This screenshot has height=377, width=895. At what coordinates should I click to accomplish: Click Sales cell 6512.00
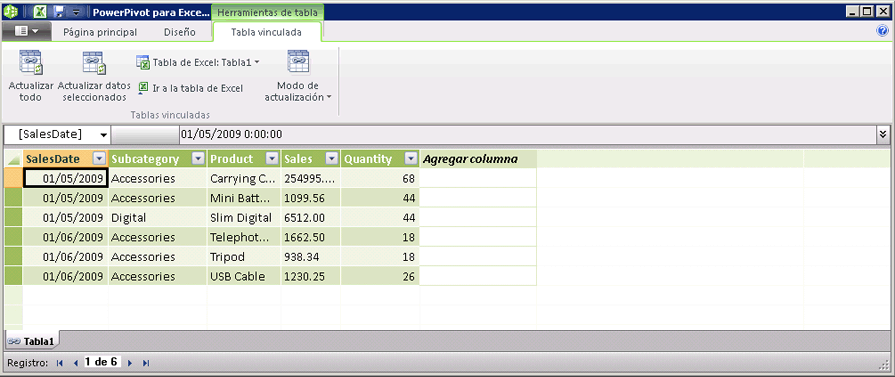(x=311, y=218)
